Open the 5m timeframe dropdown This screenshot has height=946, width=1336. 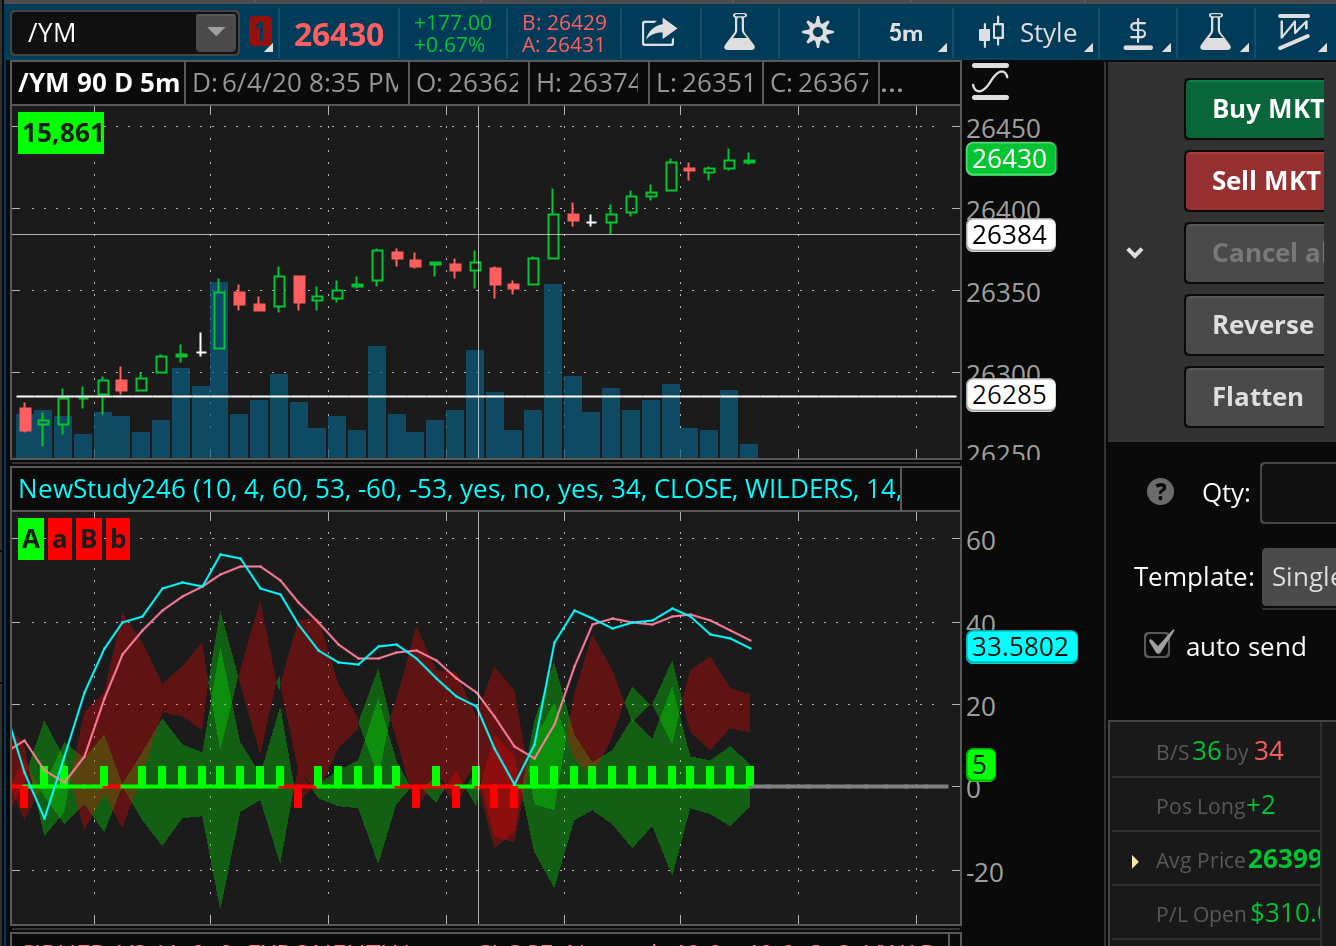pyautogui.click(x=915, y=33)
